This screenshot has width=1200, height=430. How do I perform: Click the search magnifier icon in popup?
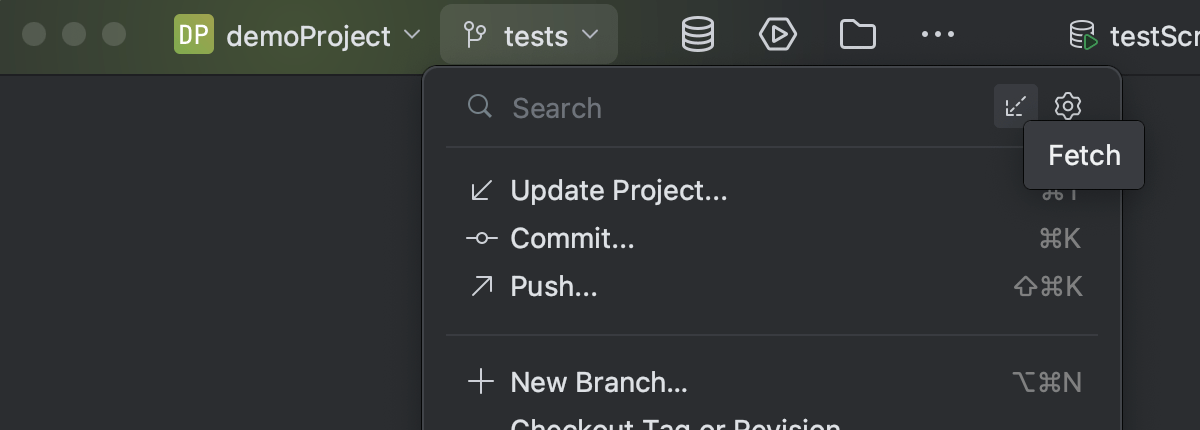click(x=480, y=106)
